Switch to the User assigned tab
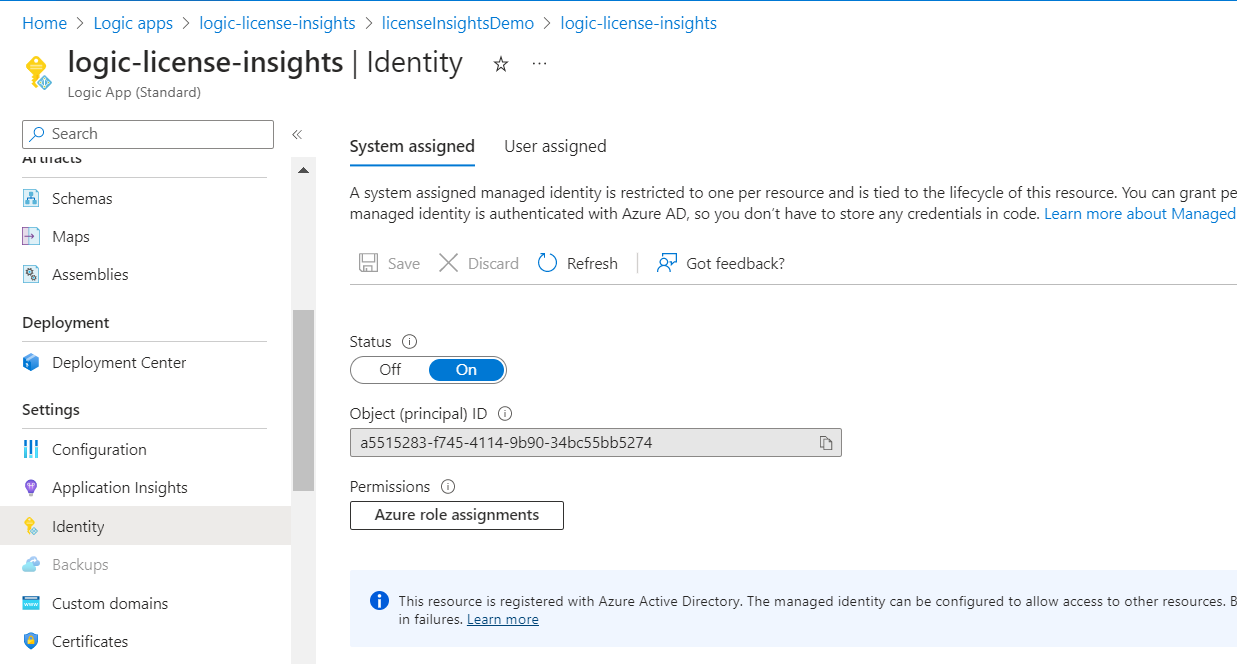1237x664 pixels. 555,146
